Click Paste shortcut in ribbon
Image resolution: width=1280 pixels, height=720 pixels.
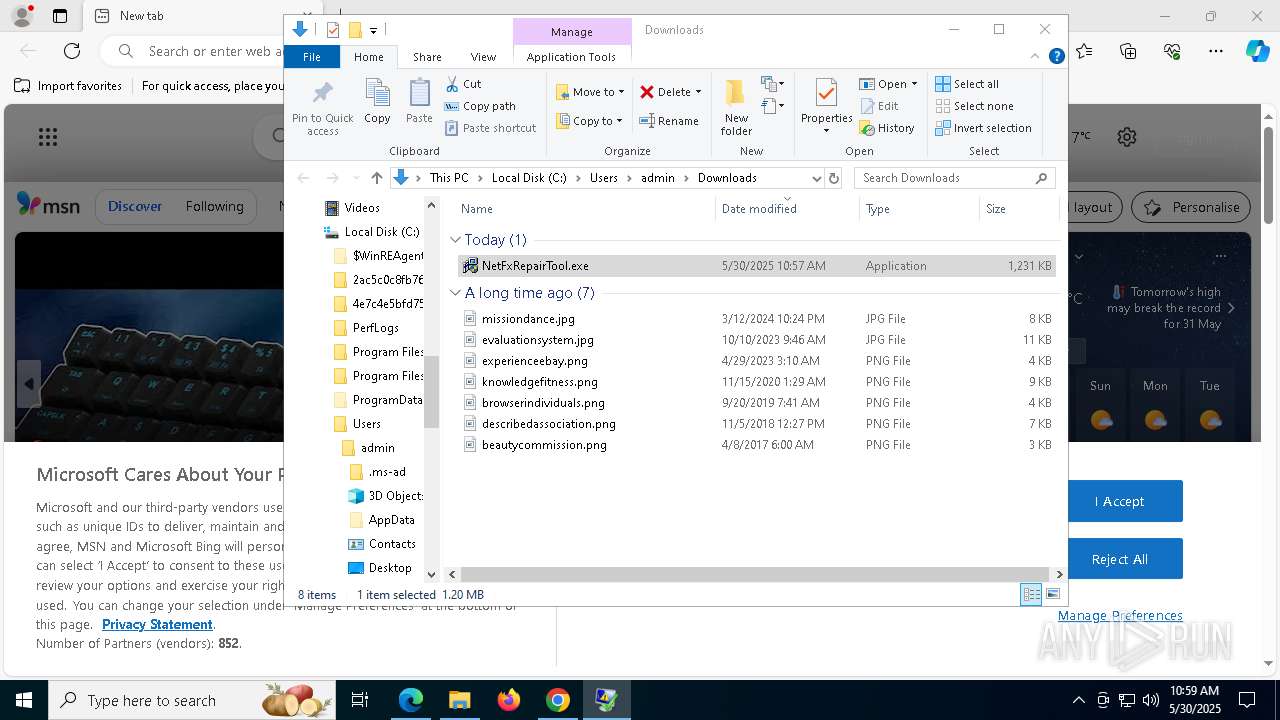click(490, 128)
